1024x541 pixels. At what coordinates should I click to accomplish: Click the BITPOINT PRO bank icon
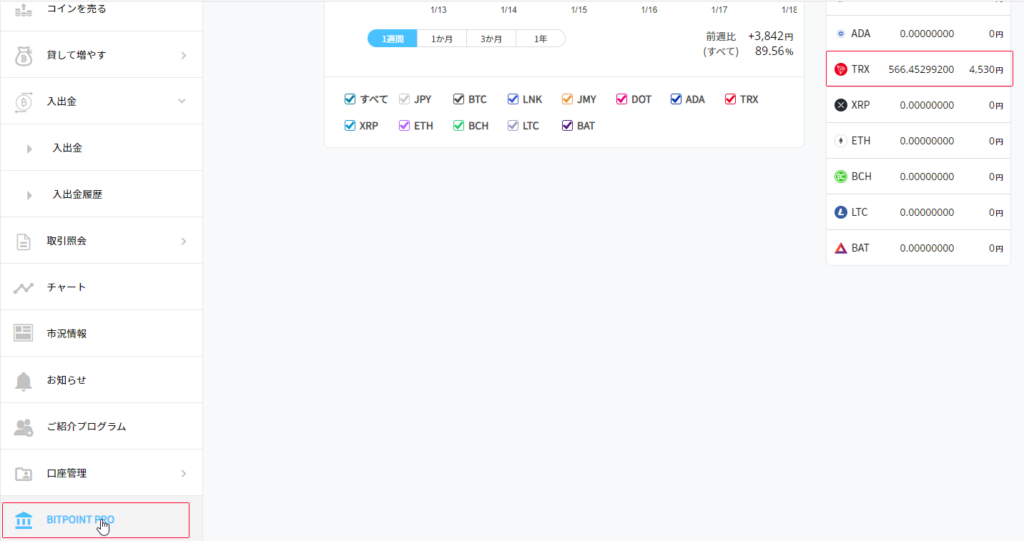(x=24, y=520)
